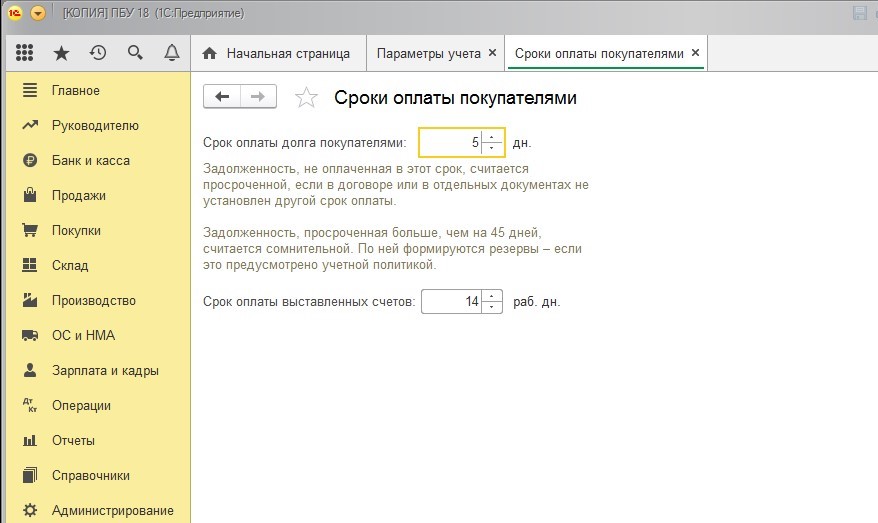Switch to the Параметры учета tab
This screenshot has height=523, width=878.
point(428,53)
